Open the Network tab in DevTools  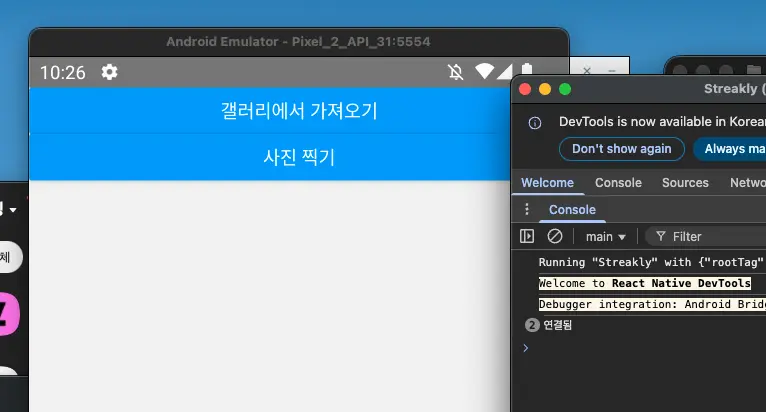point(747,183)
